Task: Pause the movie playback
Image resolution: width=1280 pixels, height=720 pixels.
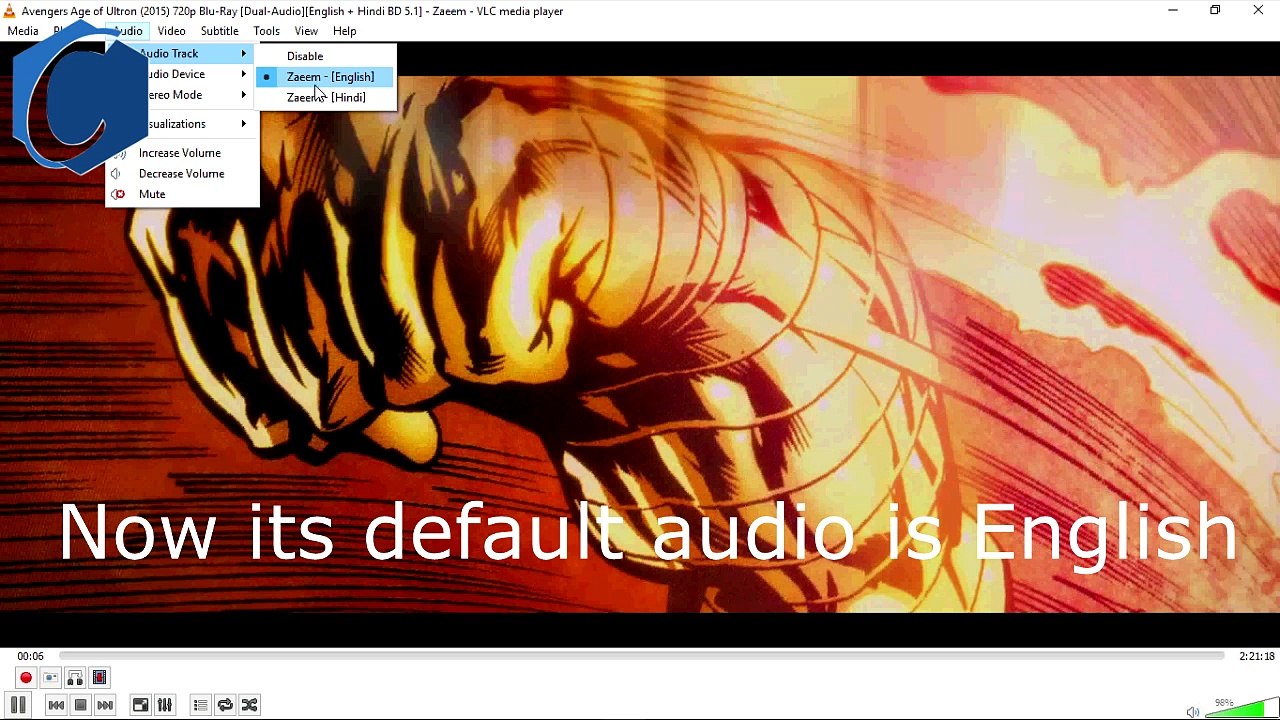Action: 18,705
